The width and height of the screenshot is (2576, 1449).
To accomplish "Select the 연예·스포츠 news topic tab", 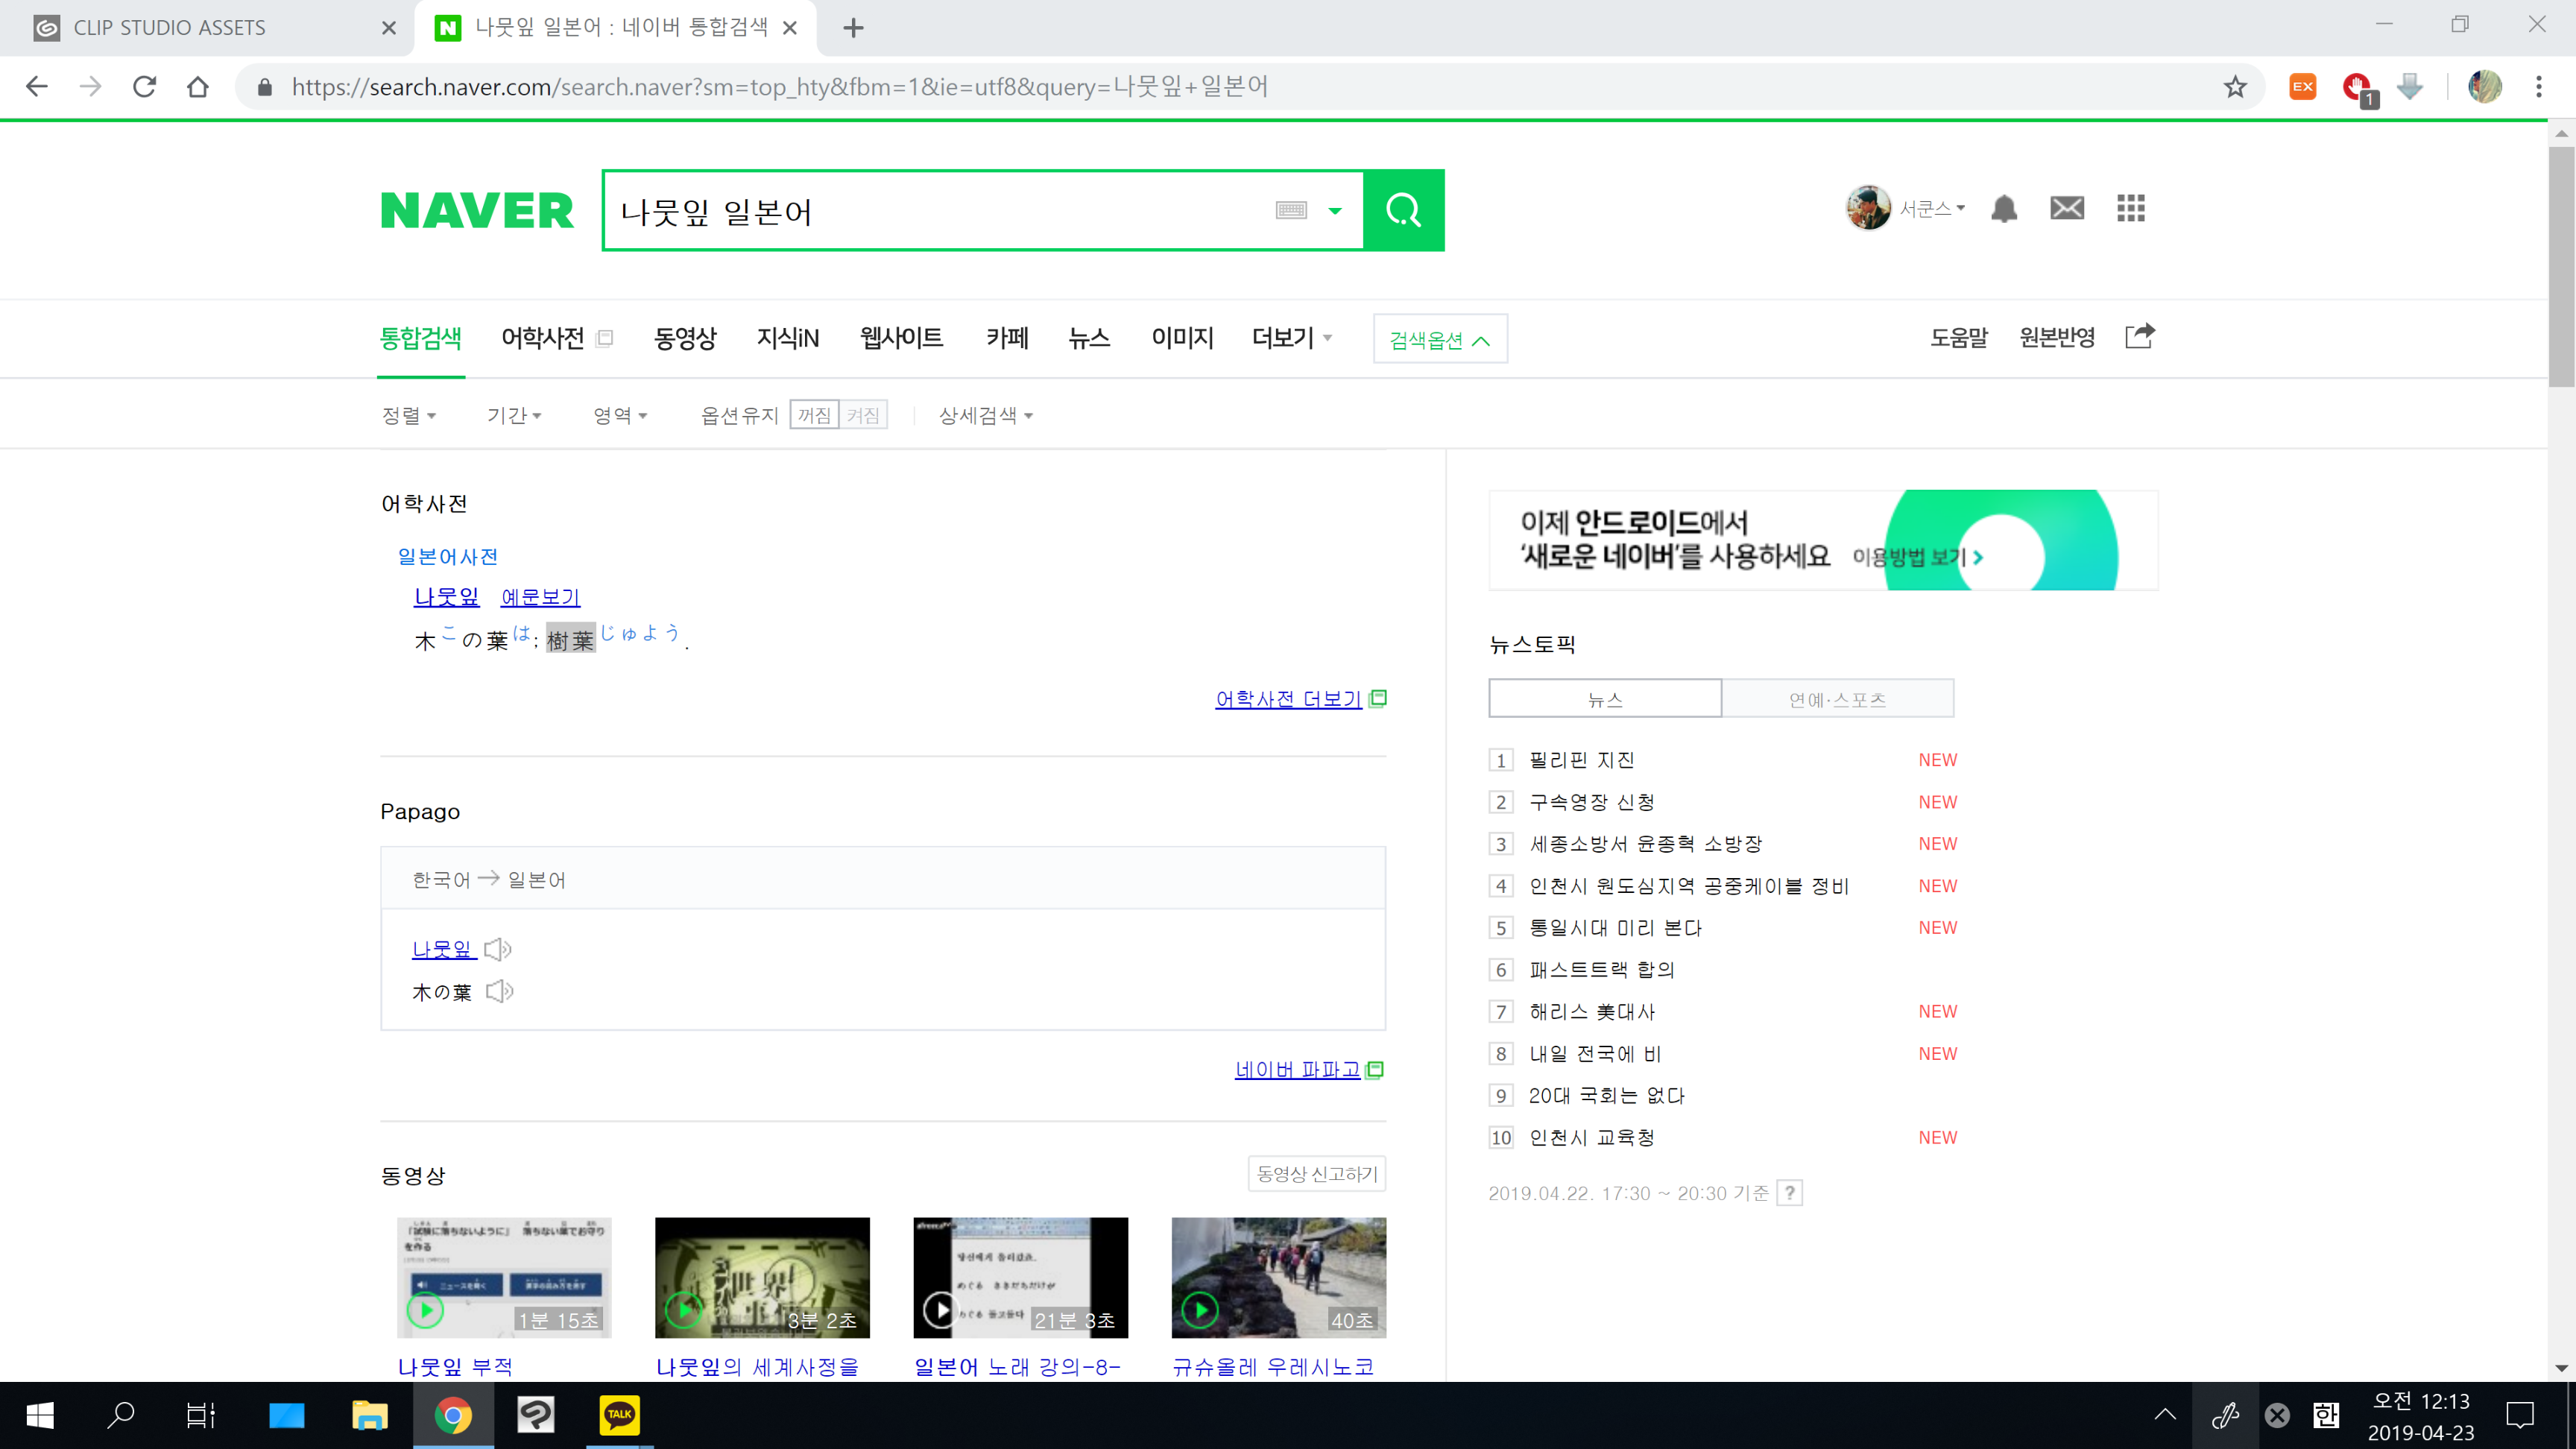I will tap(1837, 699).
